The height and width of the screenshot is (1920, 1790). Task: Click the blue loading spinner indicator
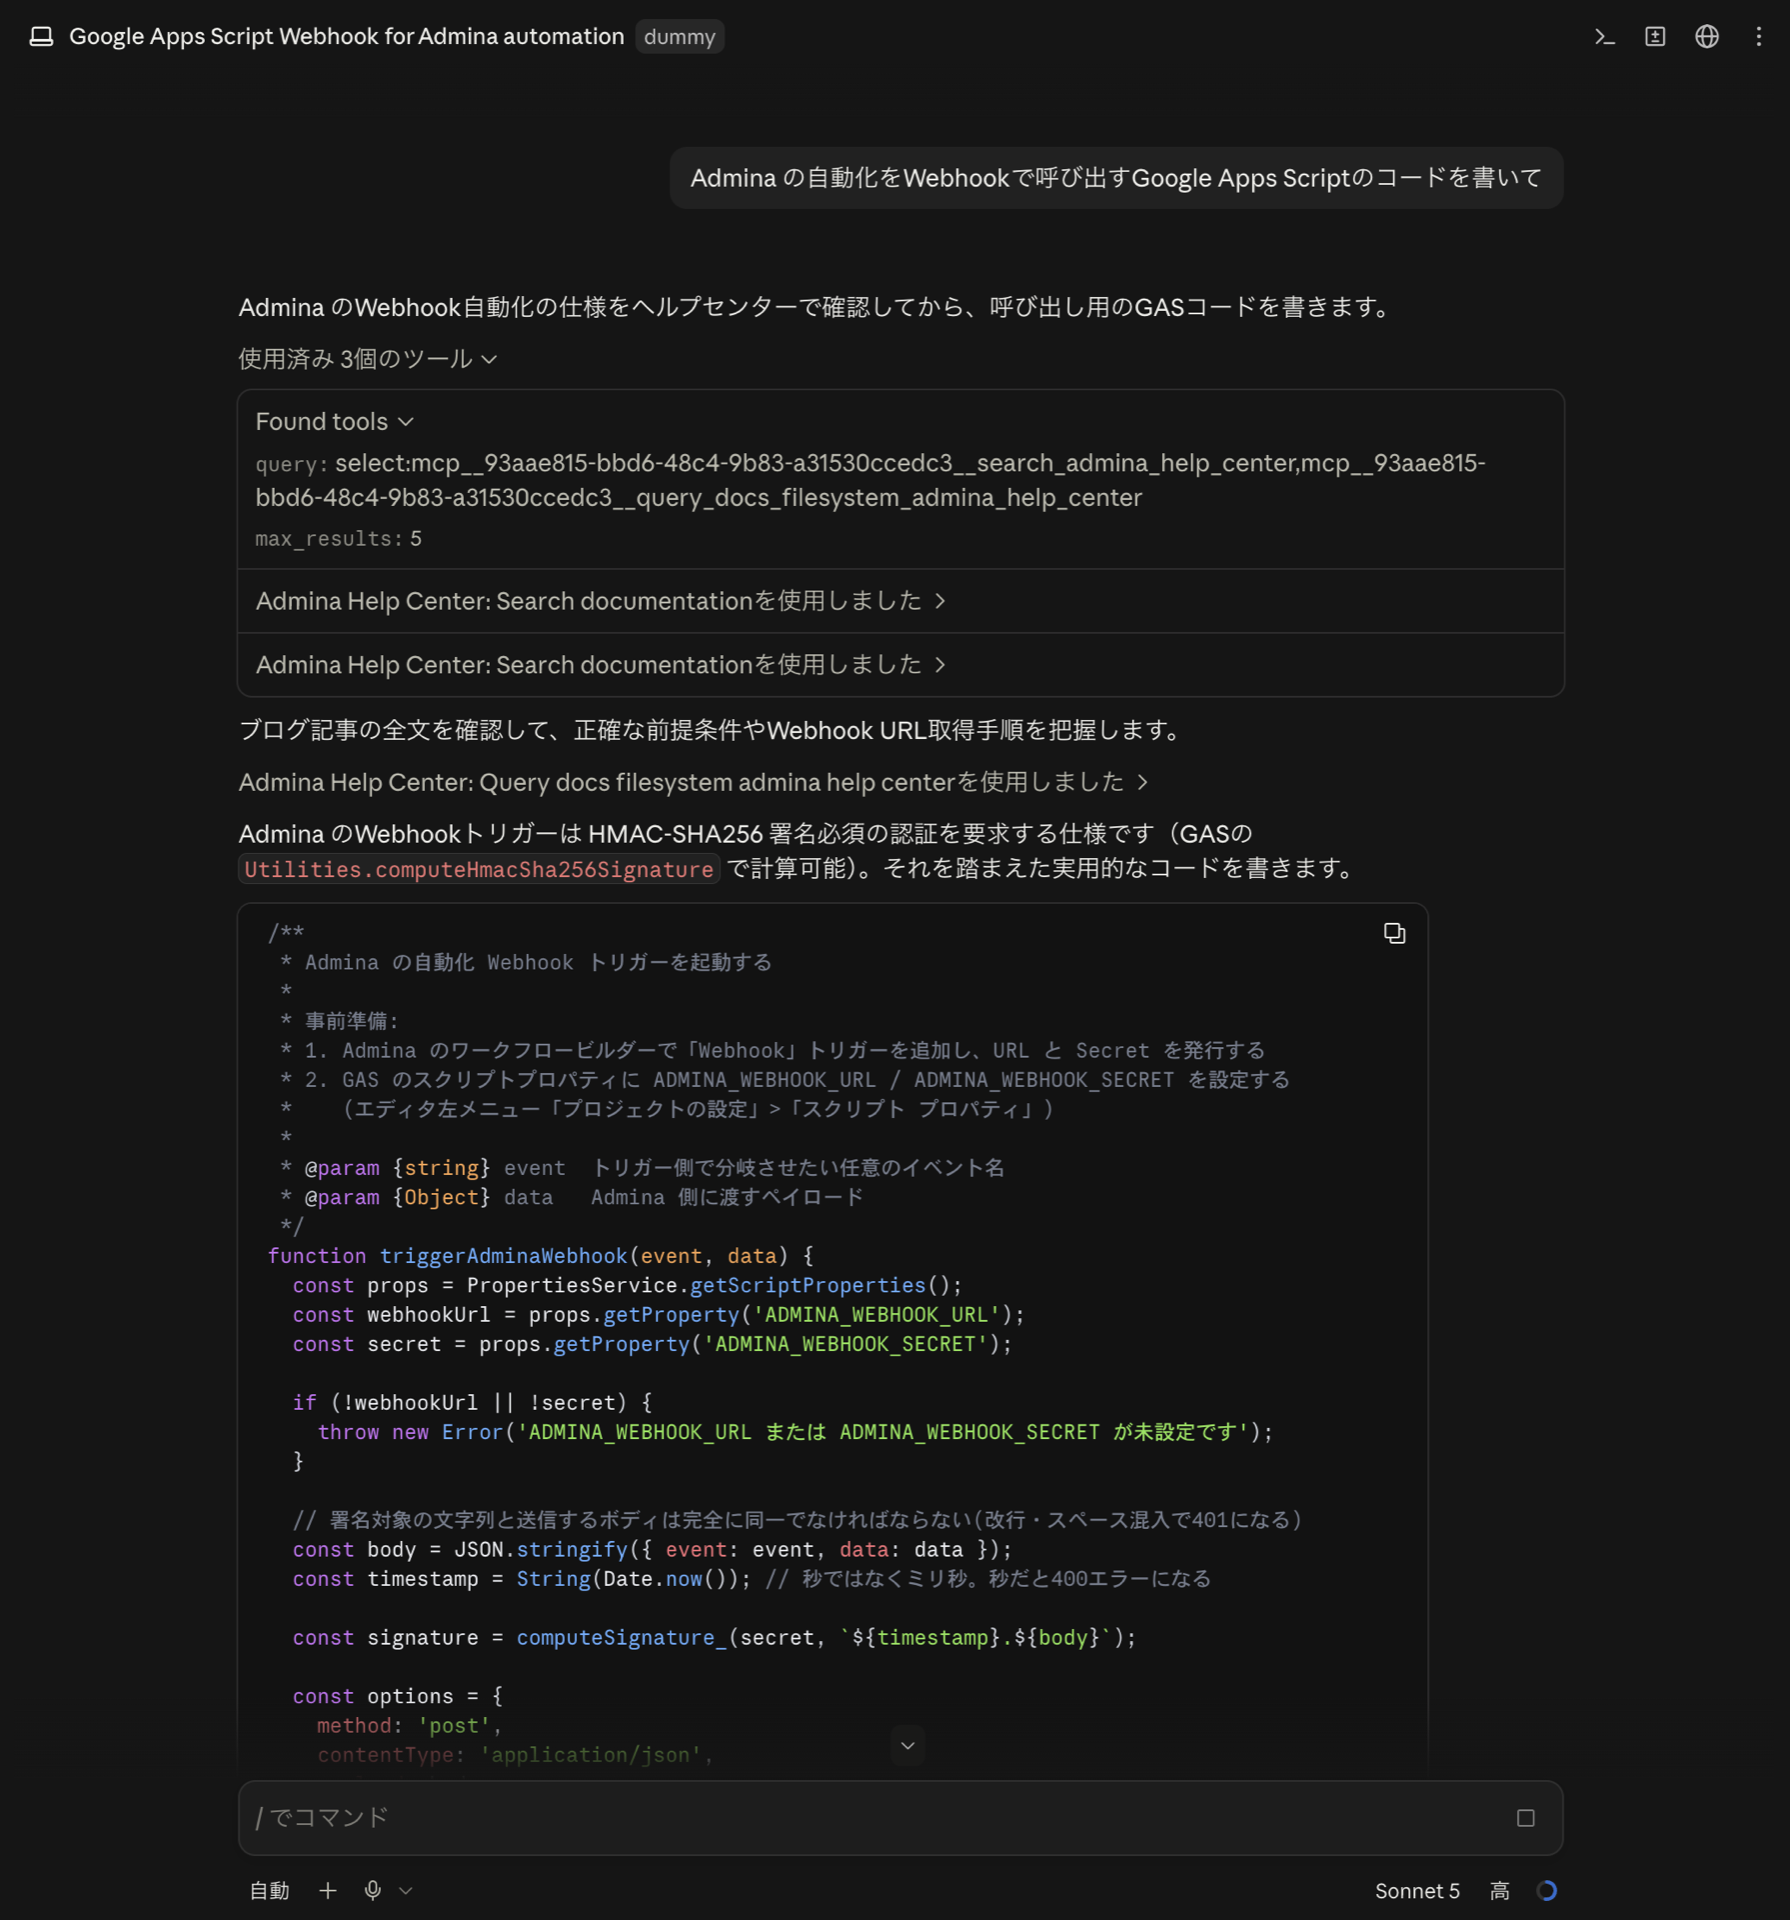[1546, 1890]
